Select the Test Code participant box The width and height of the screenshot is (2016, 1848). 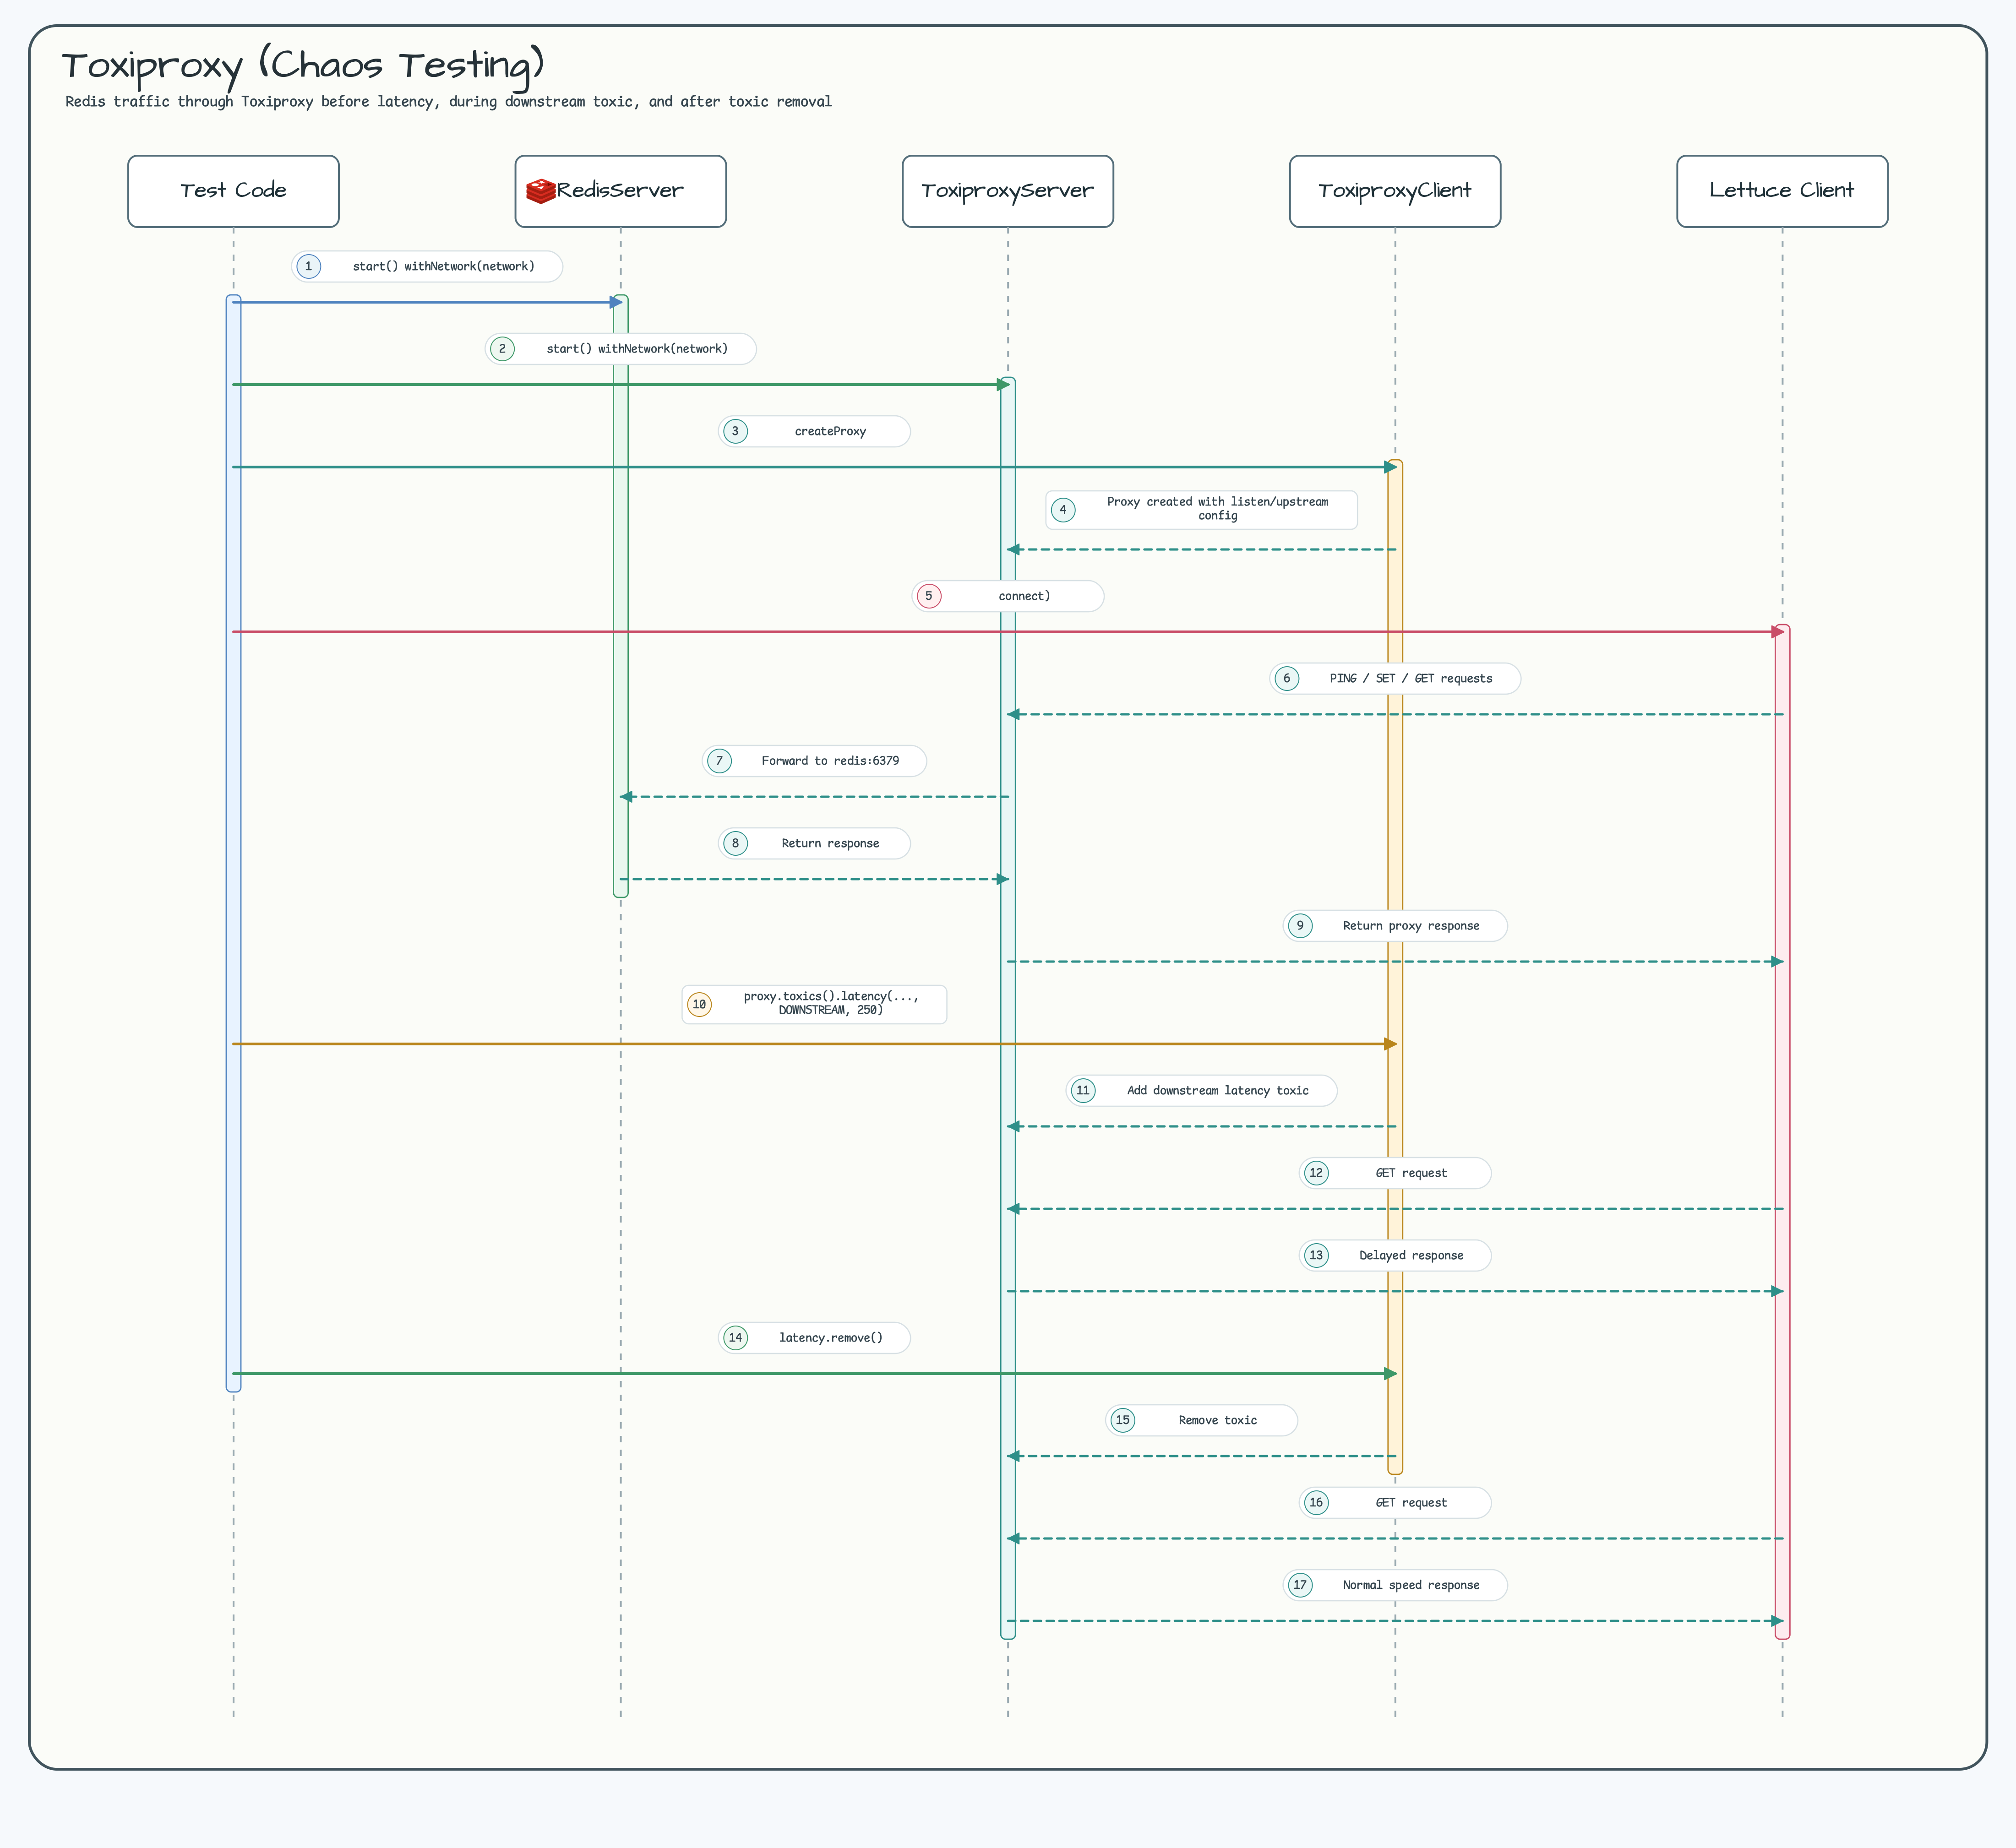coord(233,191)
